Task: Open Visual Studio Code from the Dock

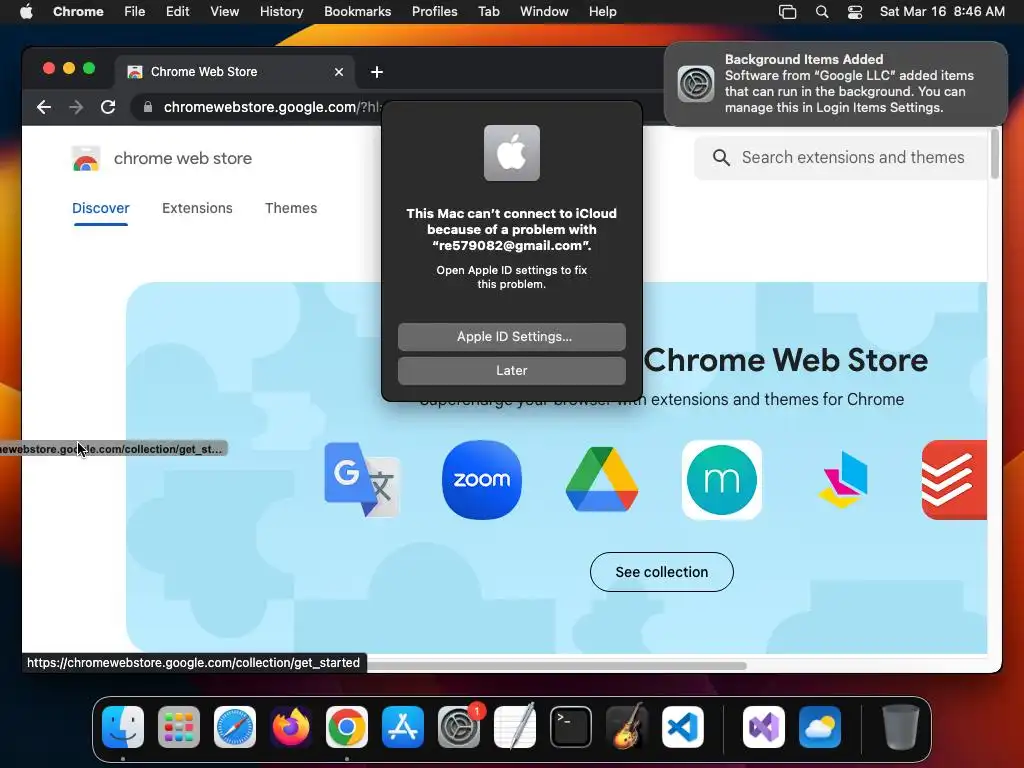Action: click(682, 727)
